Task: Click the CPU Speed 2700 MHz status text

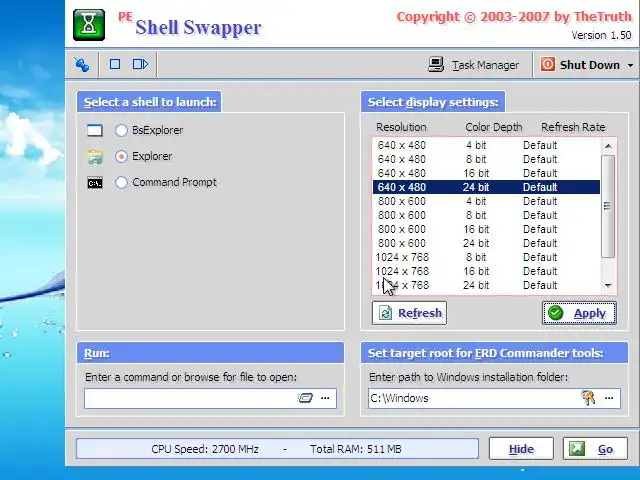Action: 205,449
